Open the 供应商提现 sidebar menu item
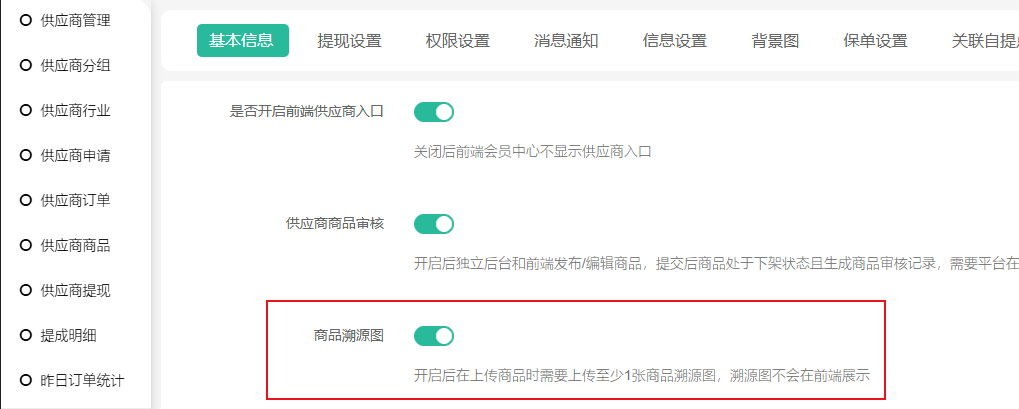This screenshot has width=1019, height=409. click(75, 290)
